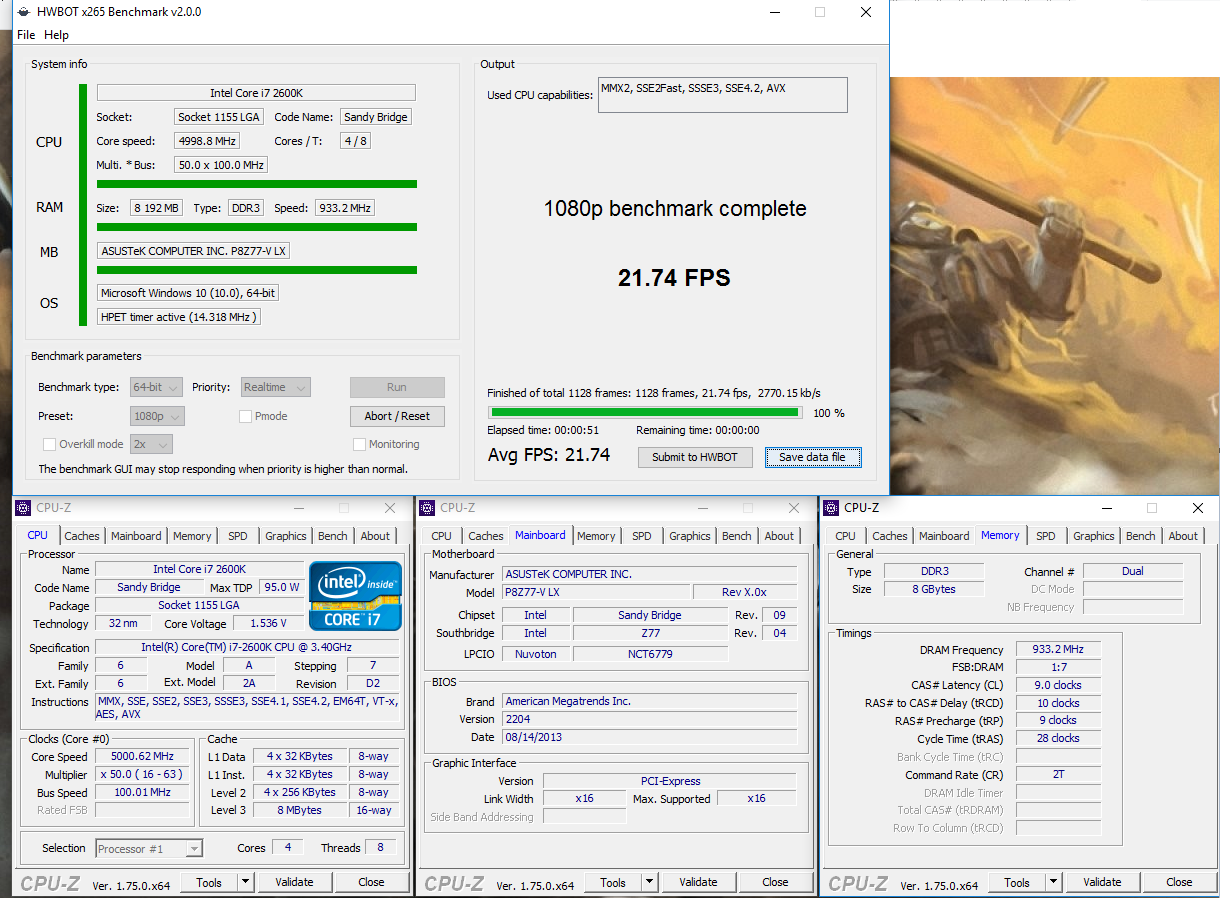Click Close in the CPU-Z Memory window
The height and width of the screenshot is (898, 1220).
tap(1179, 882)
